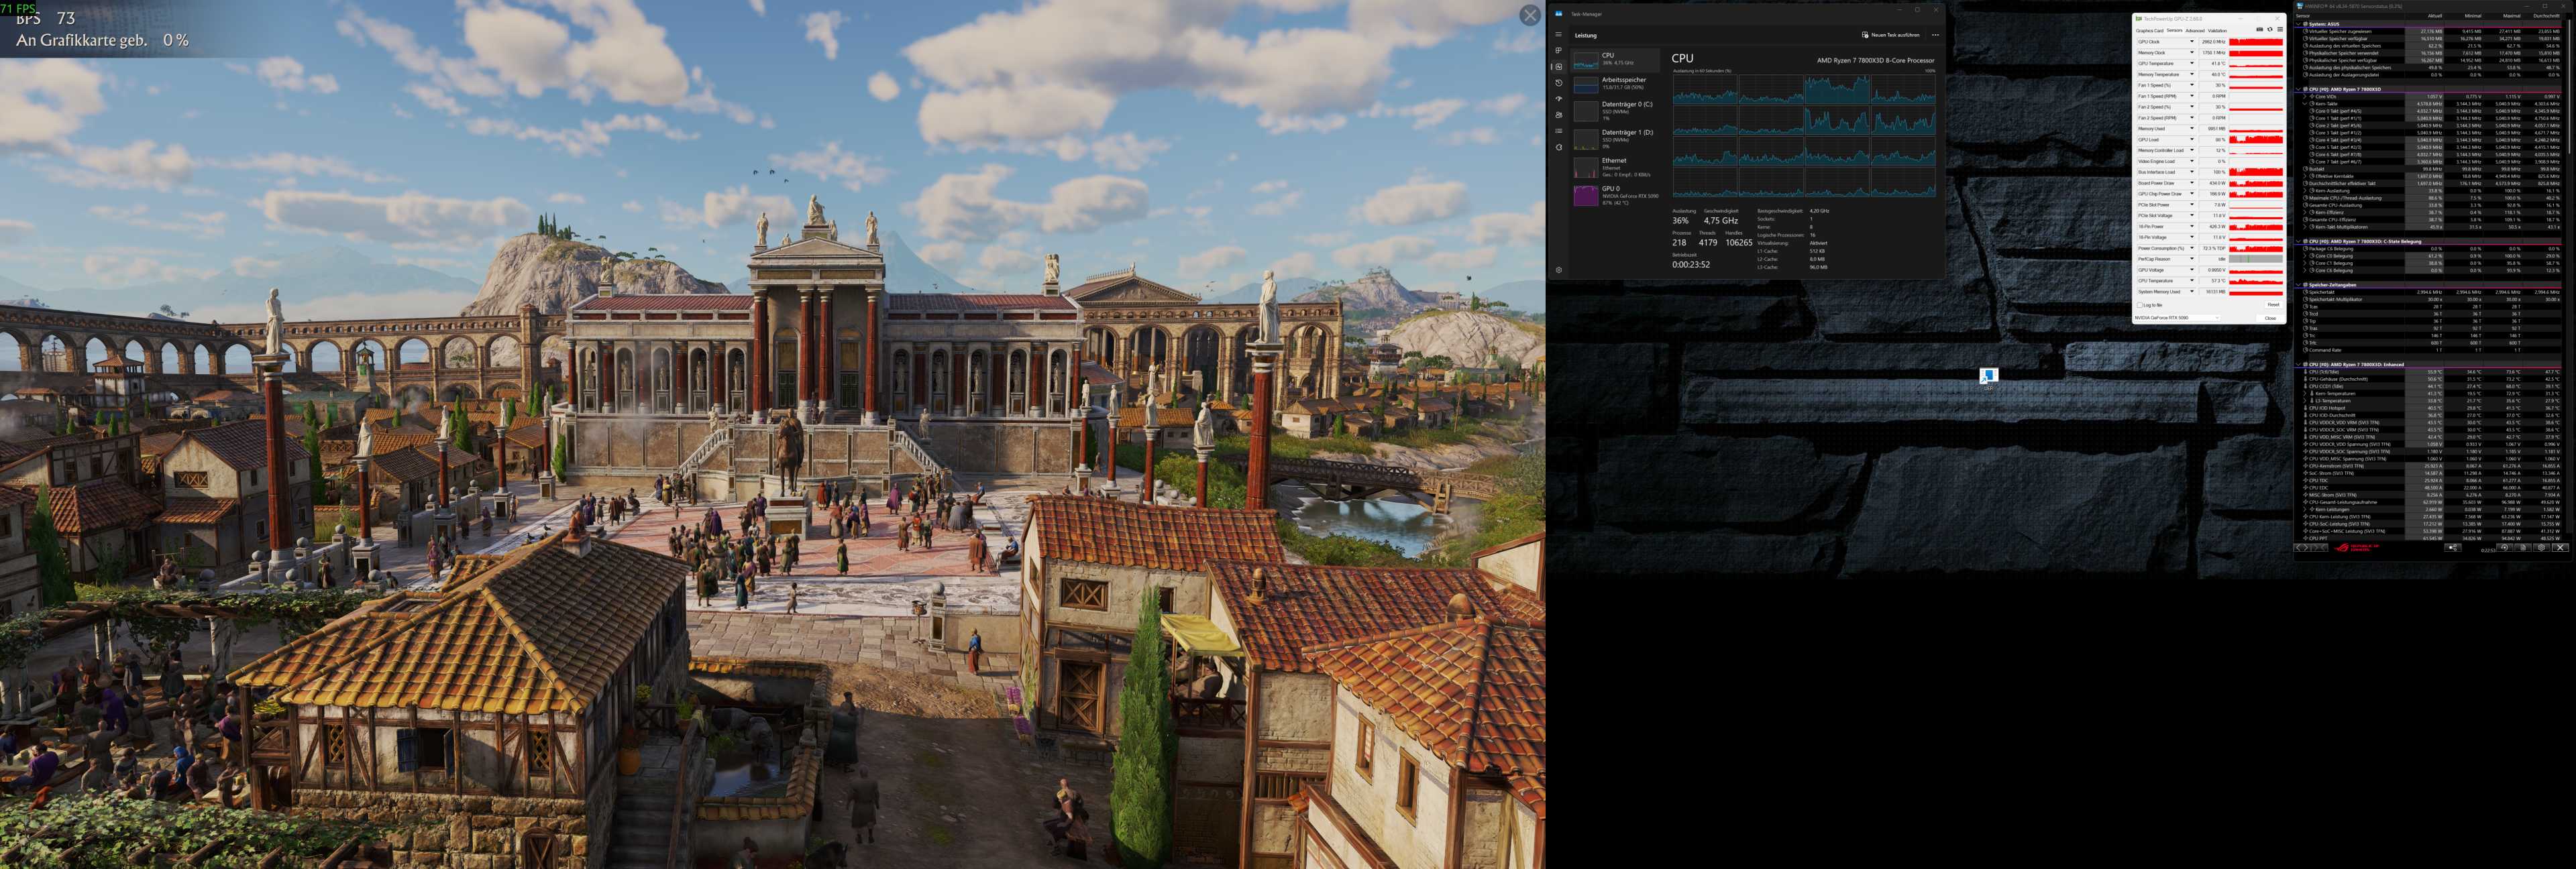This screenshot has height=869, width=2576.
Task: Open the Processes page icon in sidebar
Action: click(1558, 51)
